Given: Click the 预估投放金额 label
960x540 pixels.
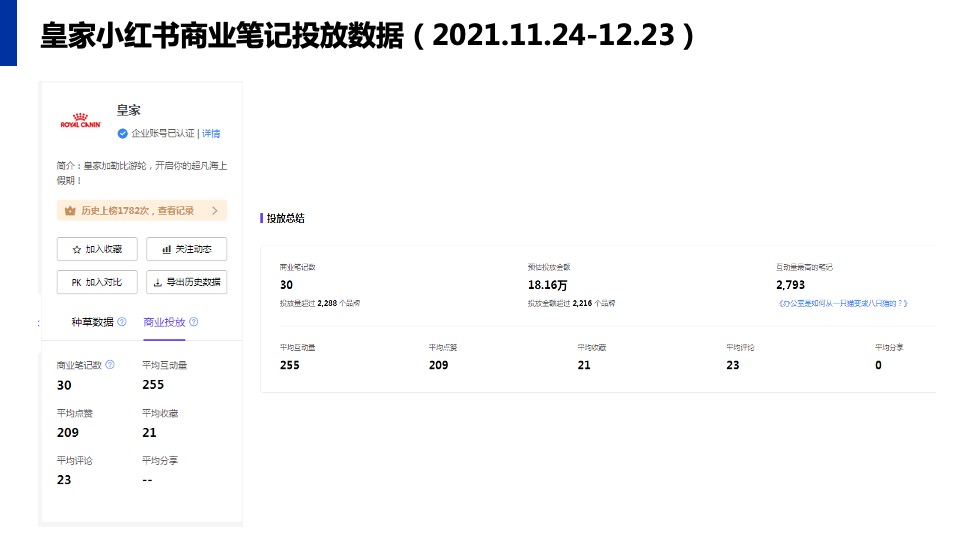Looking at the screenshot, I should [549, 267].
